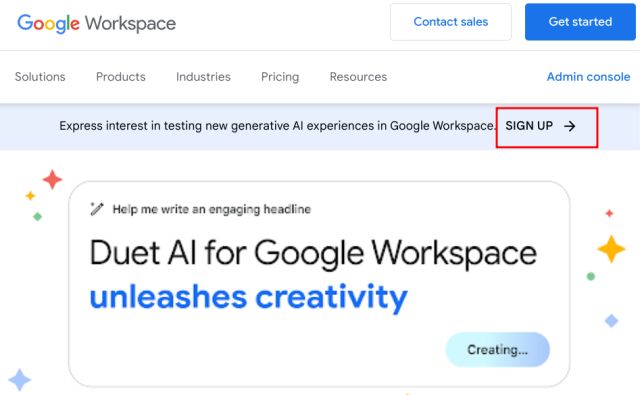The width and height of the screenshot is (640, 395).
Task: Click the blue Get started button
Action: (x=580, y=22)
